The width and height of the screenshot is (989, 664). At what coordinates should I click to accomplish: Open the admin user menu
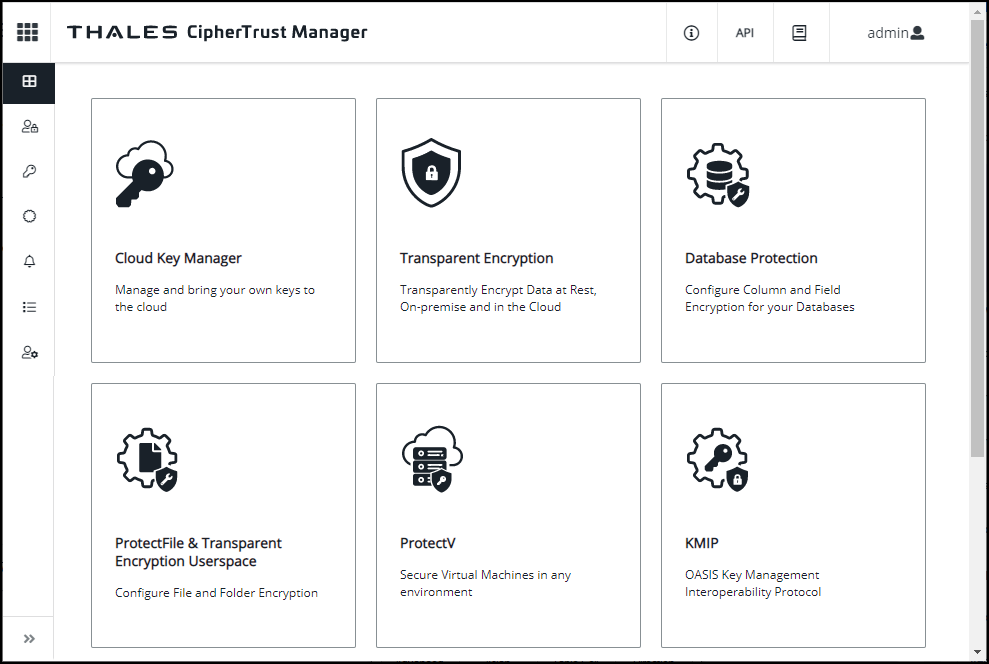pyautogui.click(x=895, y=33)
